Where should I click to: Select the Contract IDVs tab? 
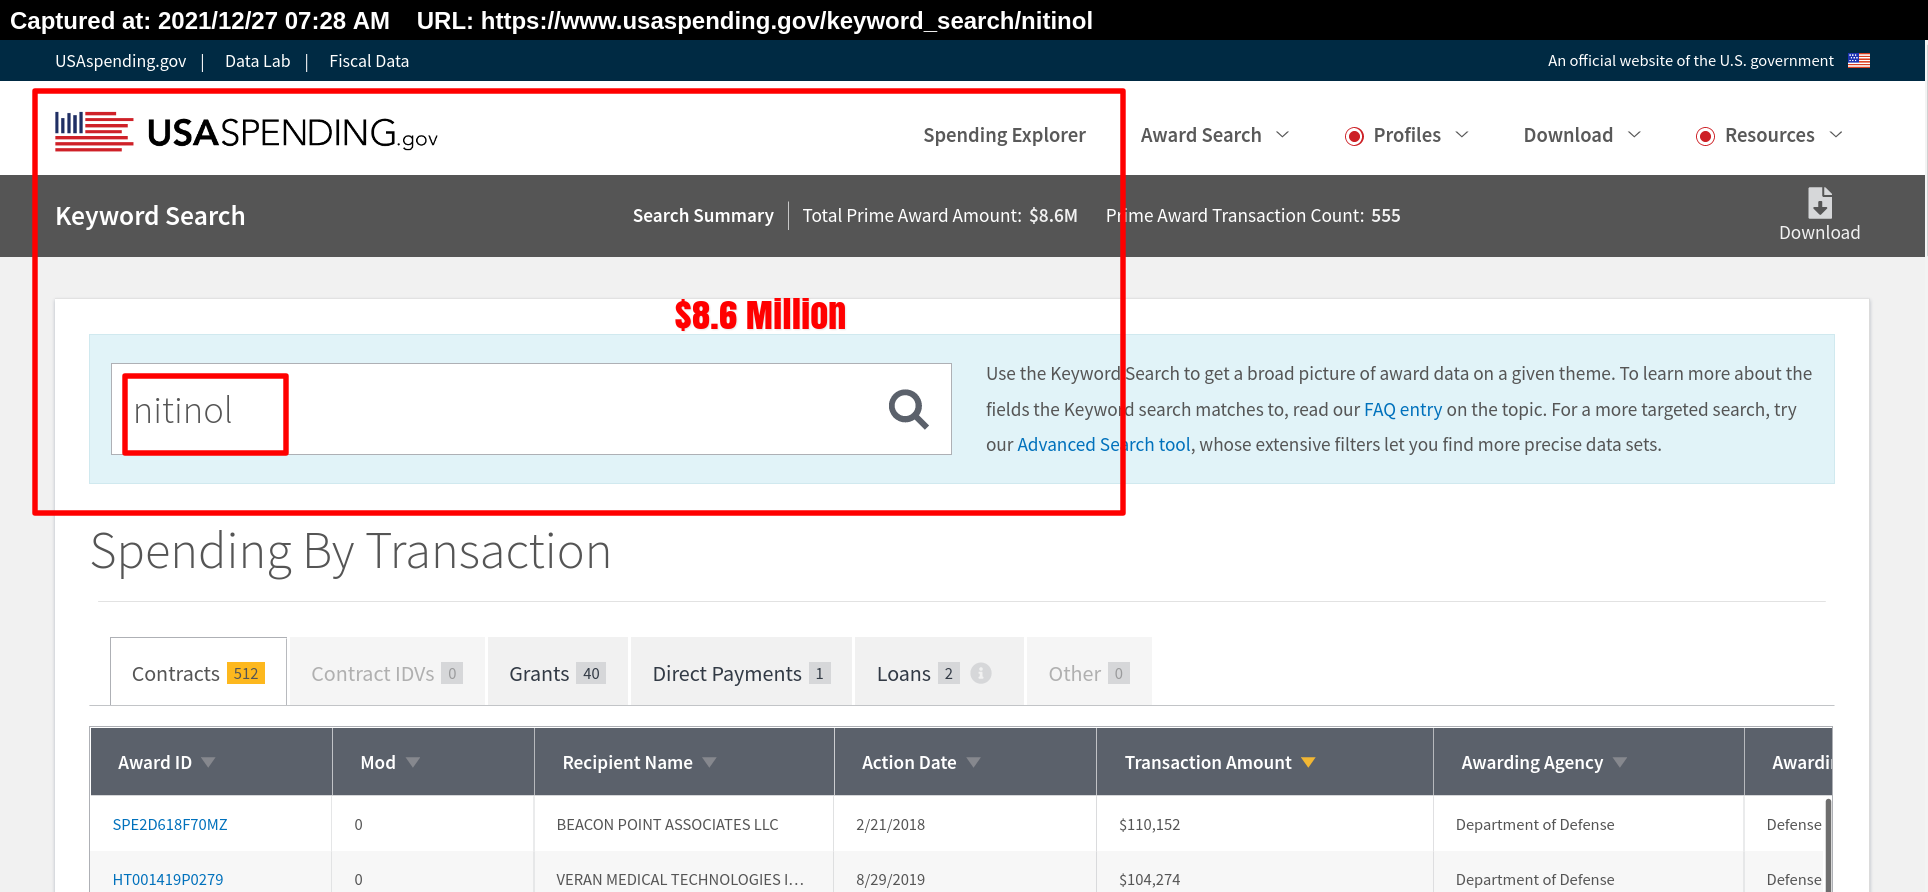387,672
